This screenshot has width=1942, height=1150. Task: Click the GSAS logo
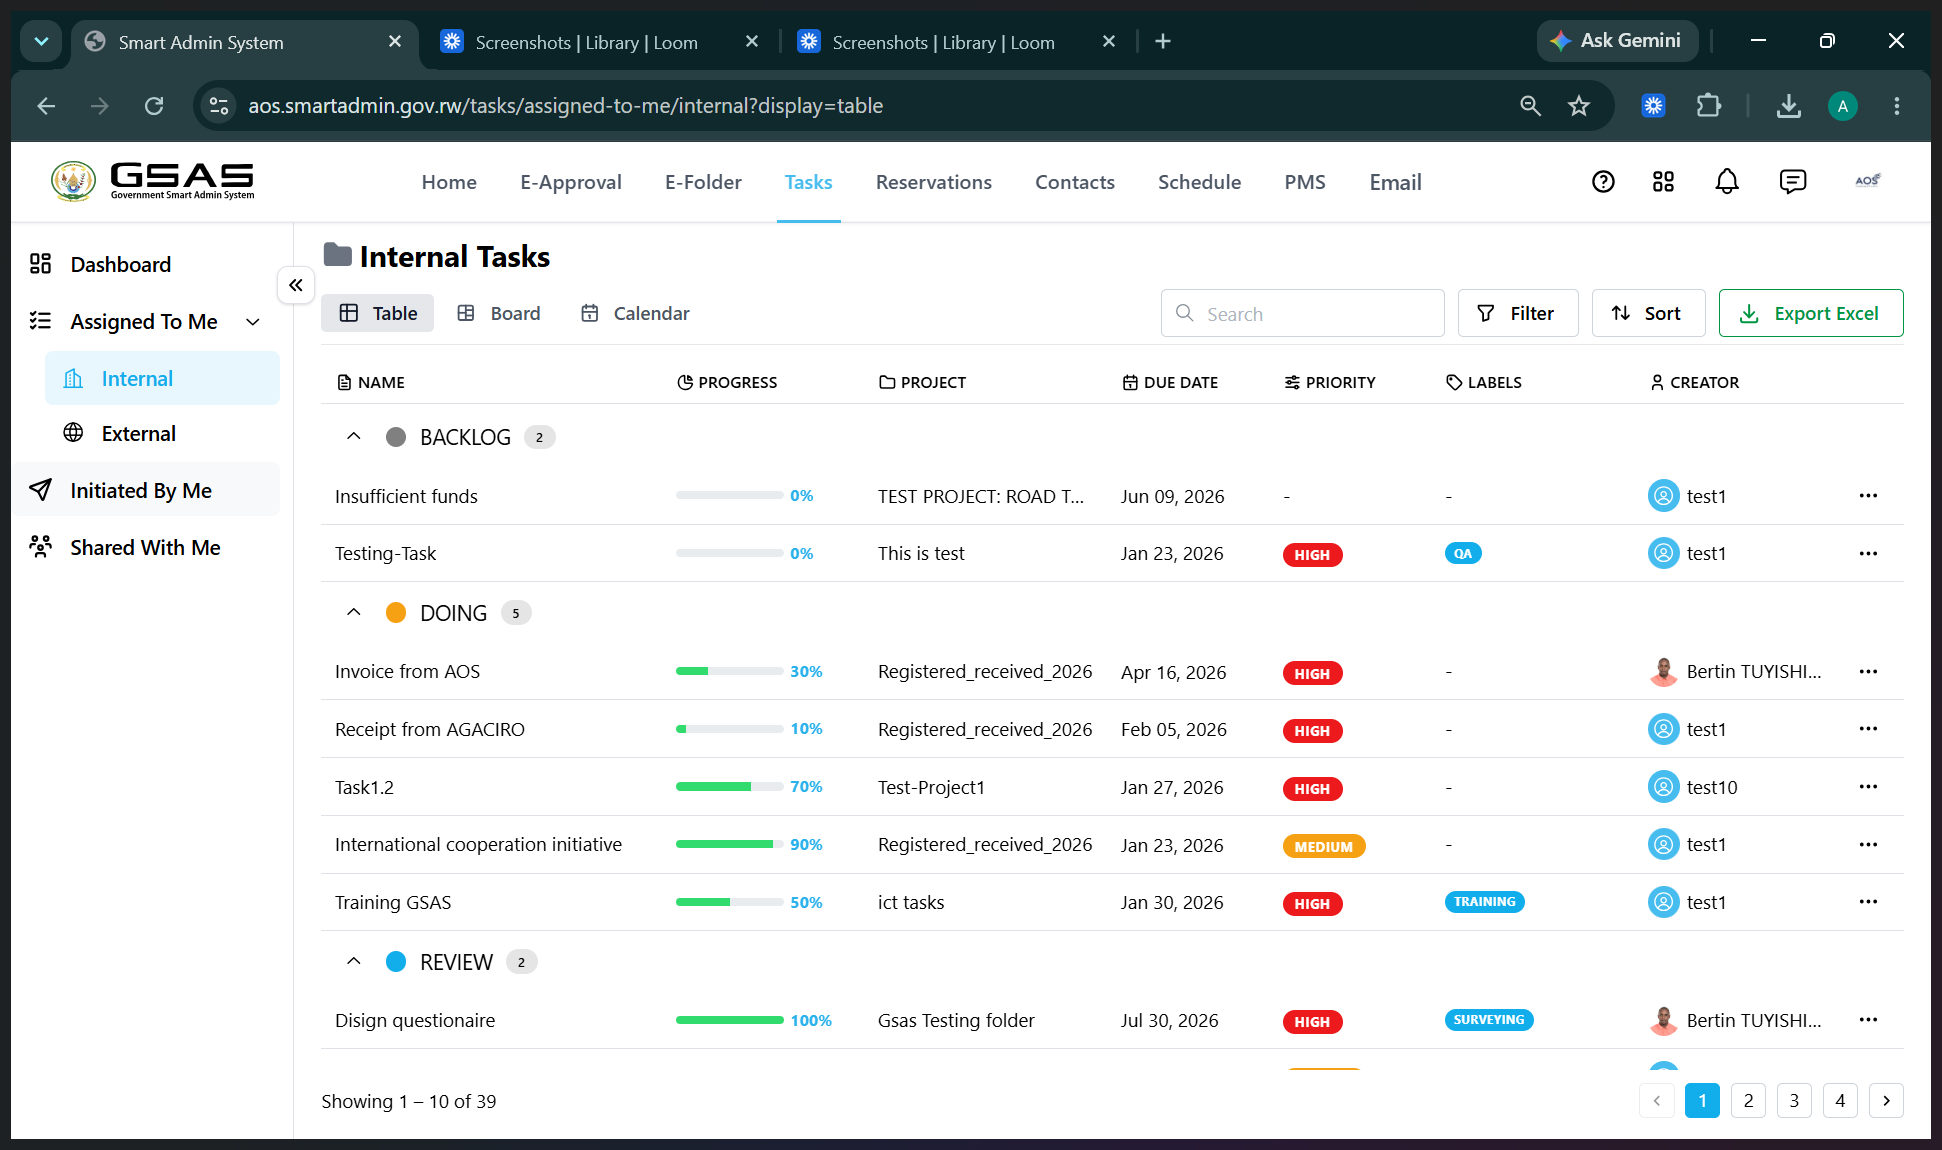(x=154, y=181)
